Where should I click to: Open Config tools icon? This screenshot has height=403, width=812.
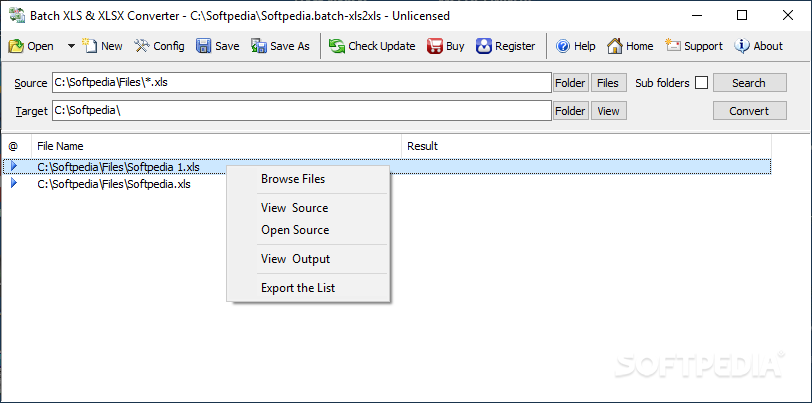(x=141, y=46)
